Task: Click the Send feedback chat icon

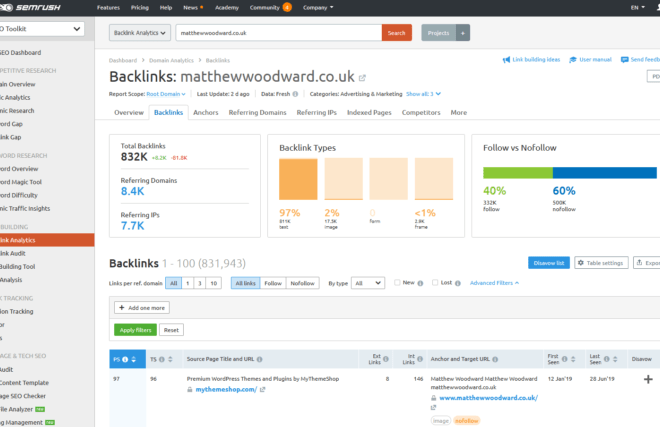Action: click(x=625, y=60)
